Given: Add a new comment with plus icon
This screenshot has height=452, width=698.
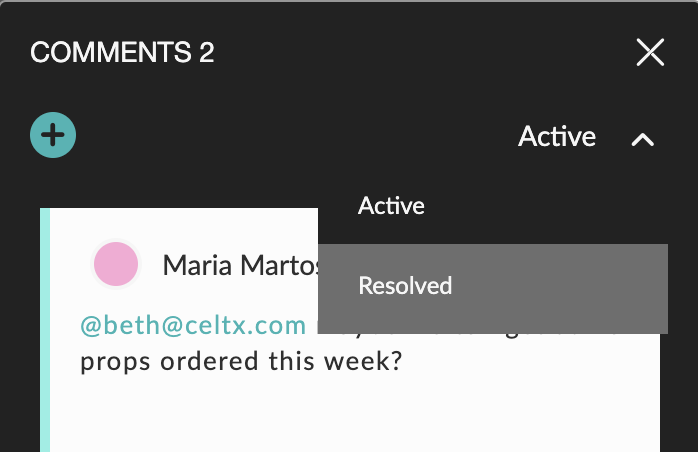Looking at the screenshot, I should pyautogui.click(x=53, y=135).
